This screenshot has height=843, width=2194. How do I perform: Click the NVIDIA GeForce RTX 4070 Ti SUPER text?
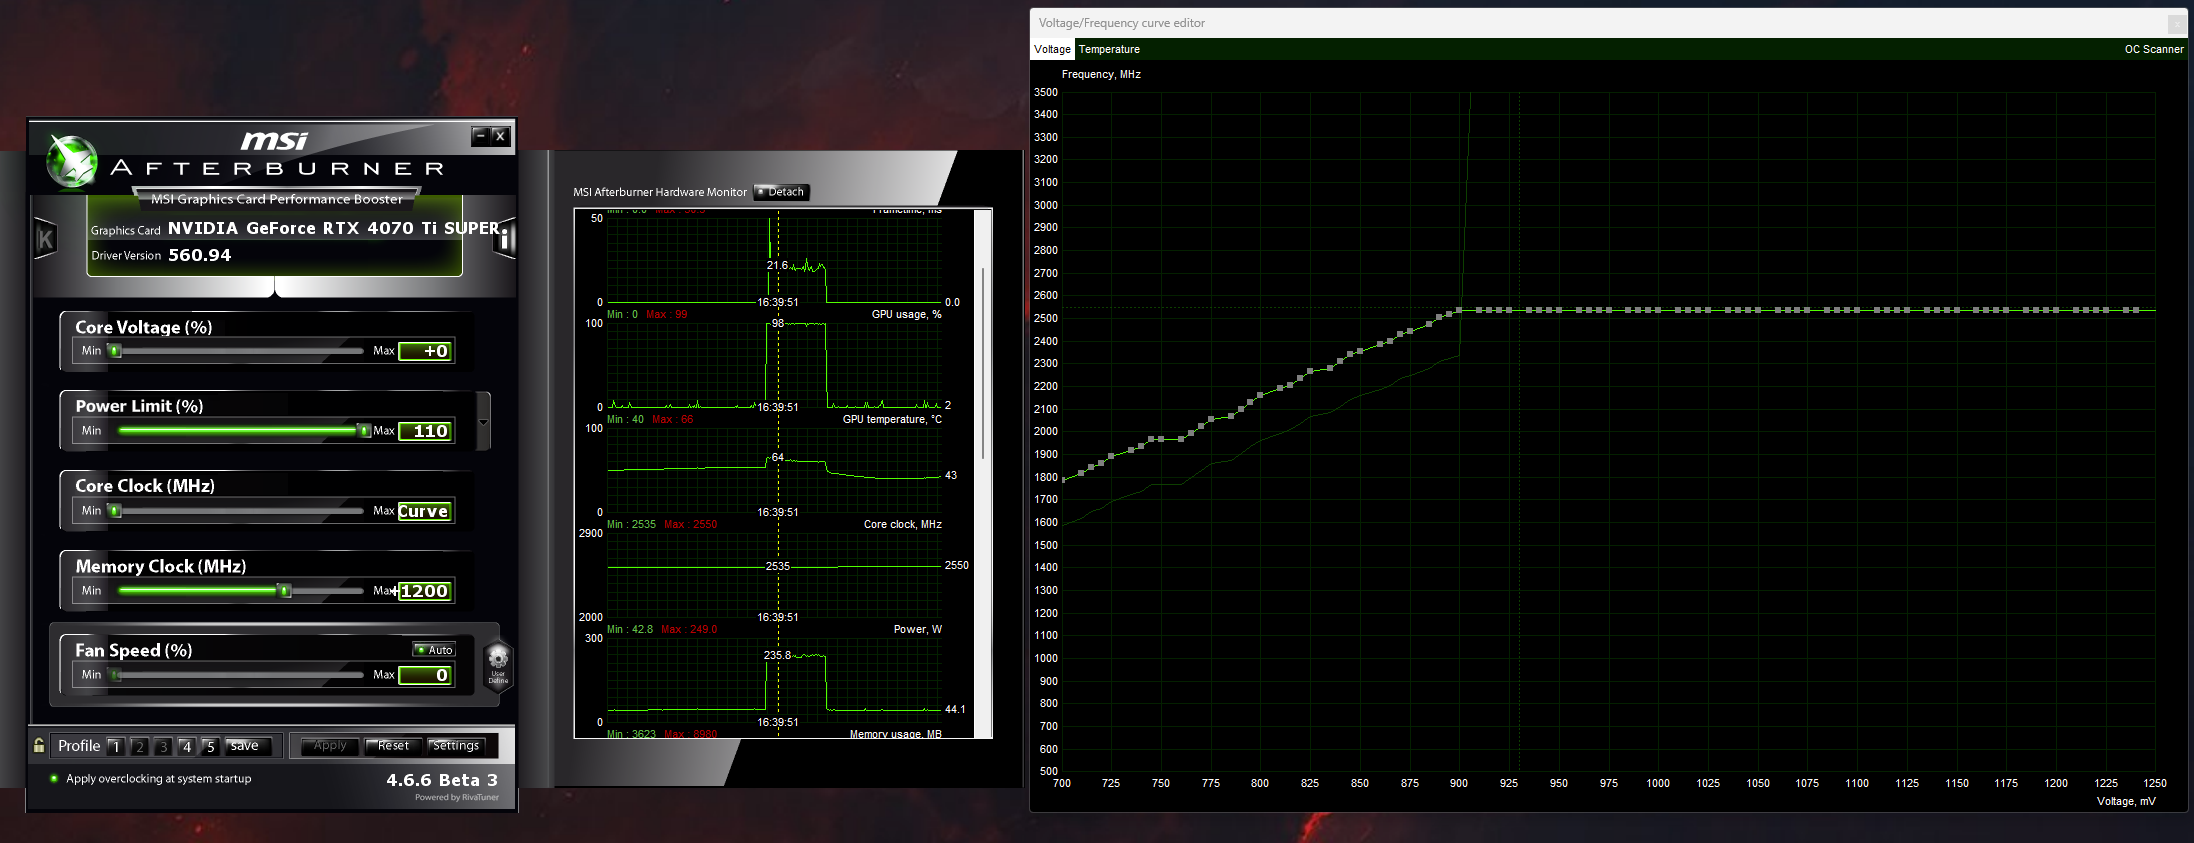click(334, 228)
